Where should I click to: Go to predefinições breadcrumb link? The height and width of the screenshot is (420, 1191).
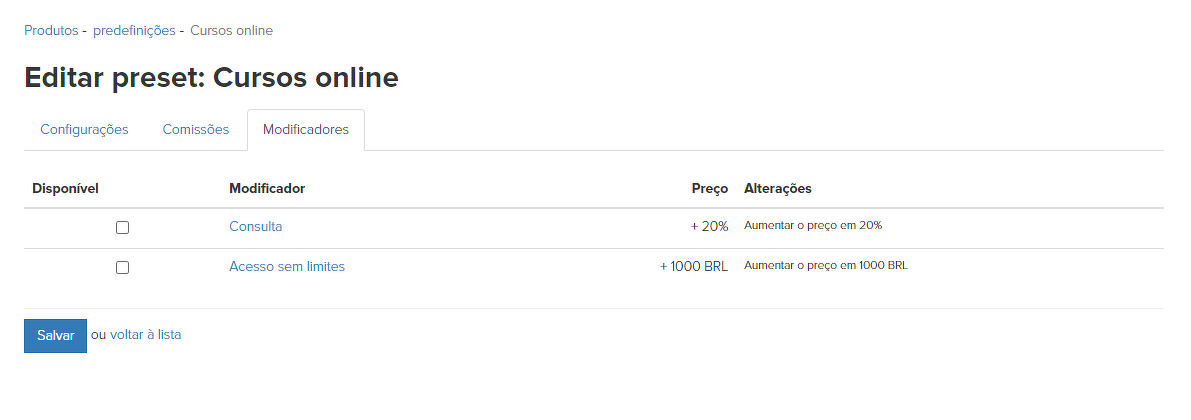[134, 30]
